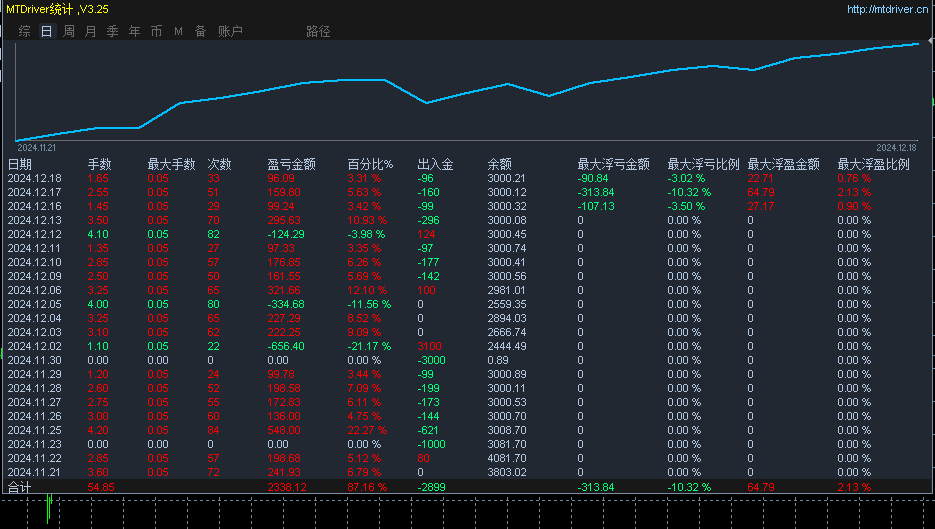This screenshot has height=529, width=935.
Task: Open the http://mtdriver.cn link
Action: click(x=887, y=9)
